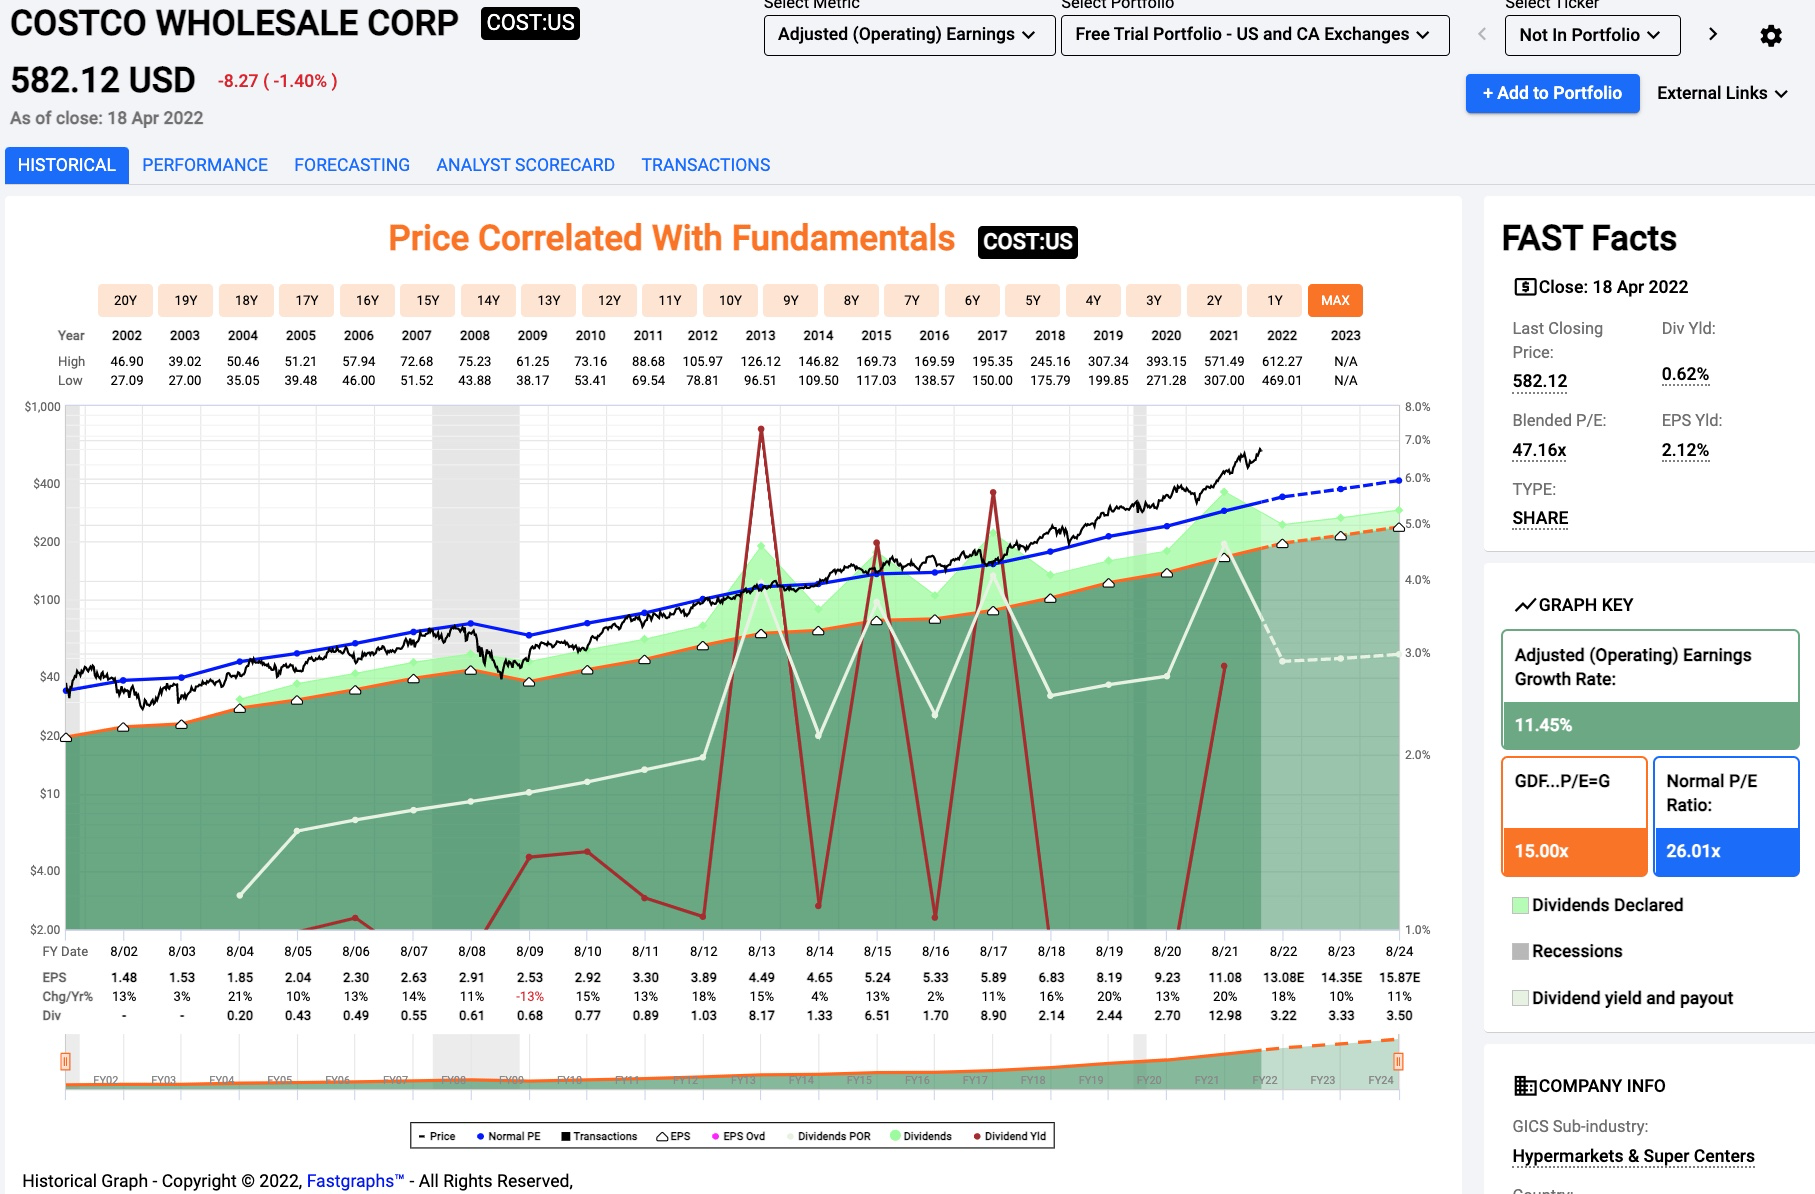Screen dimensions: 1815x1194
Task: Toggle EPS Ovd series in legend
Action: tap(738, 1136)
